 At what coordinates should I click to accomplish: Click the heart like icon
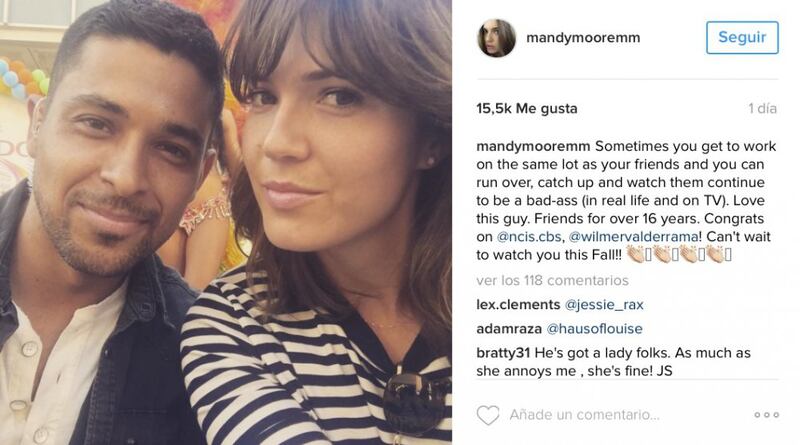(488, 415)
